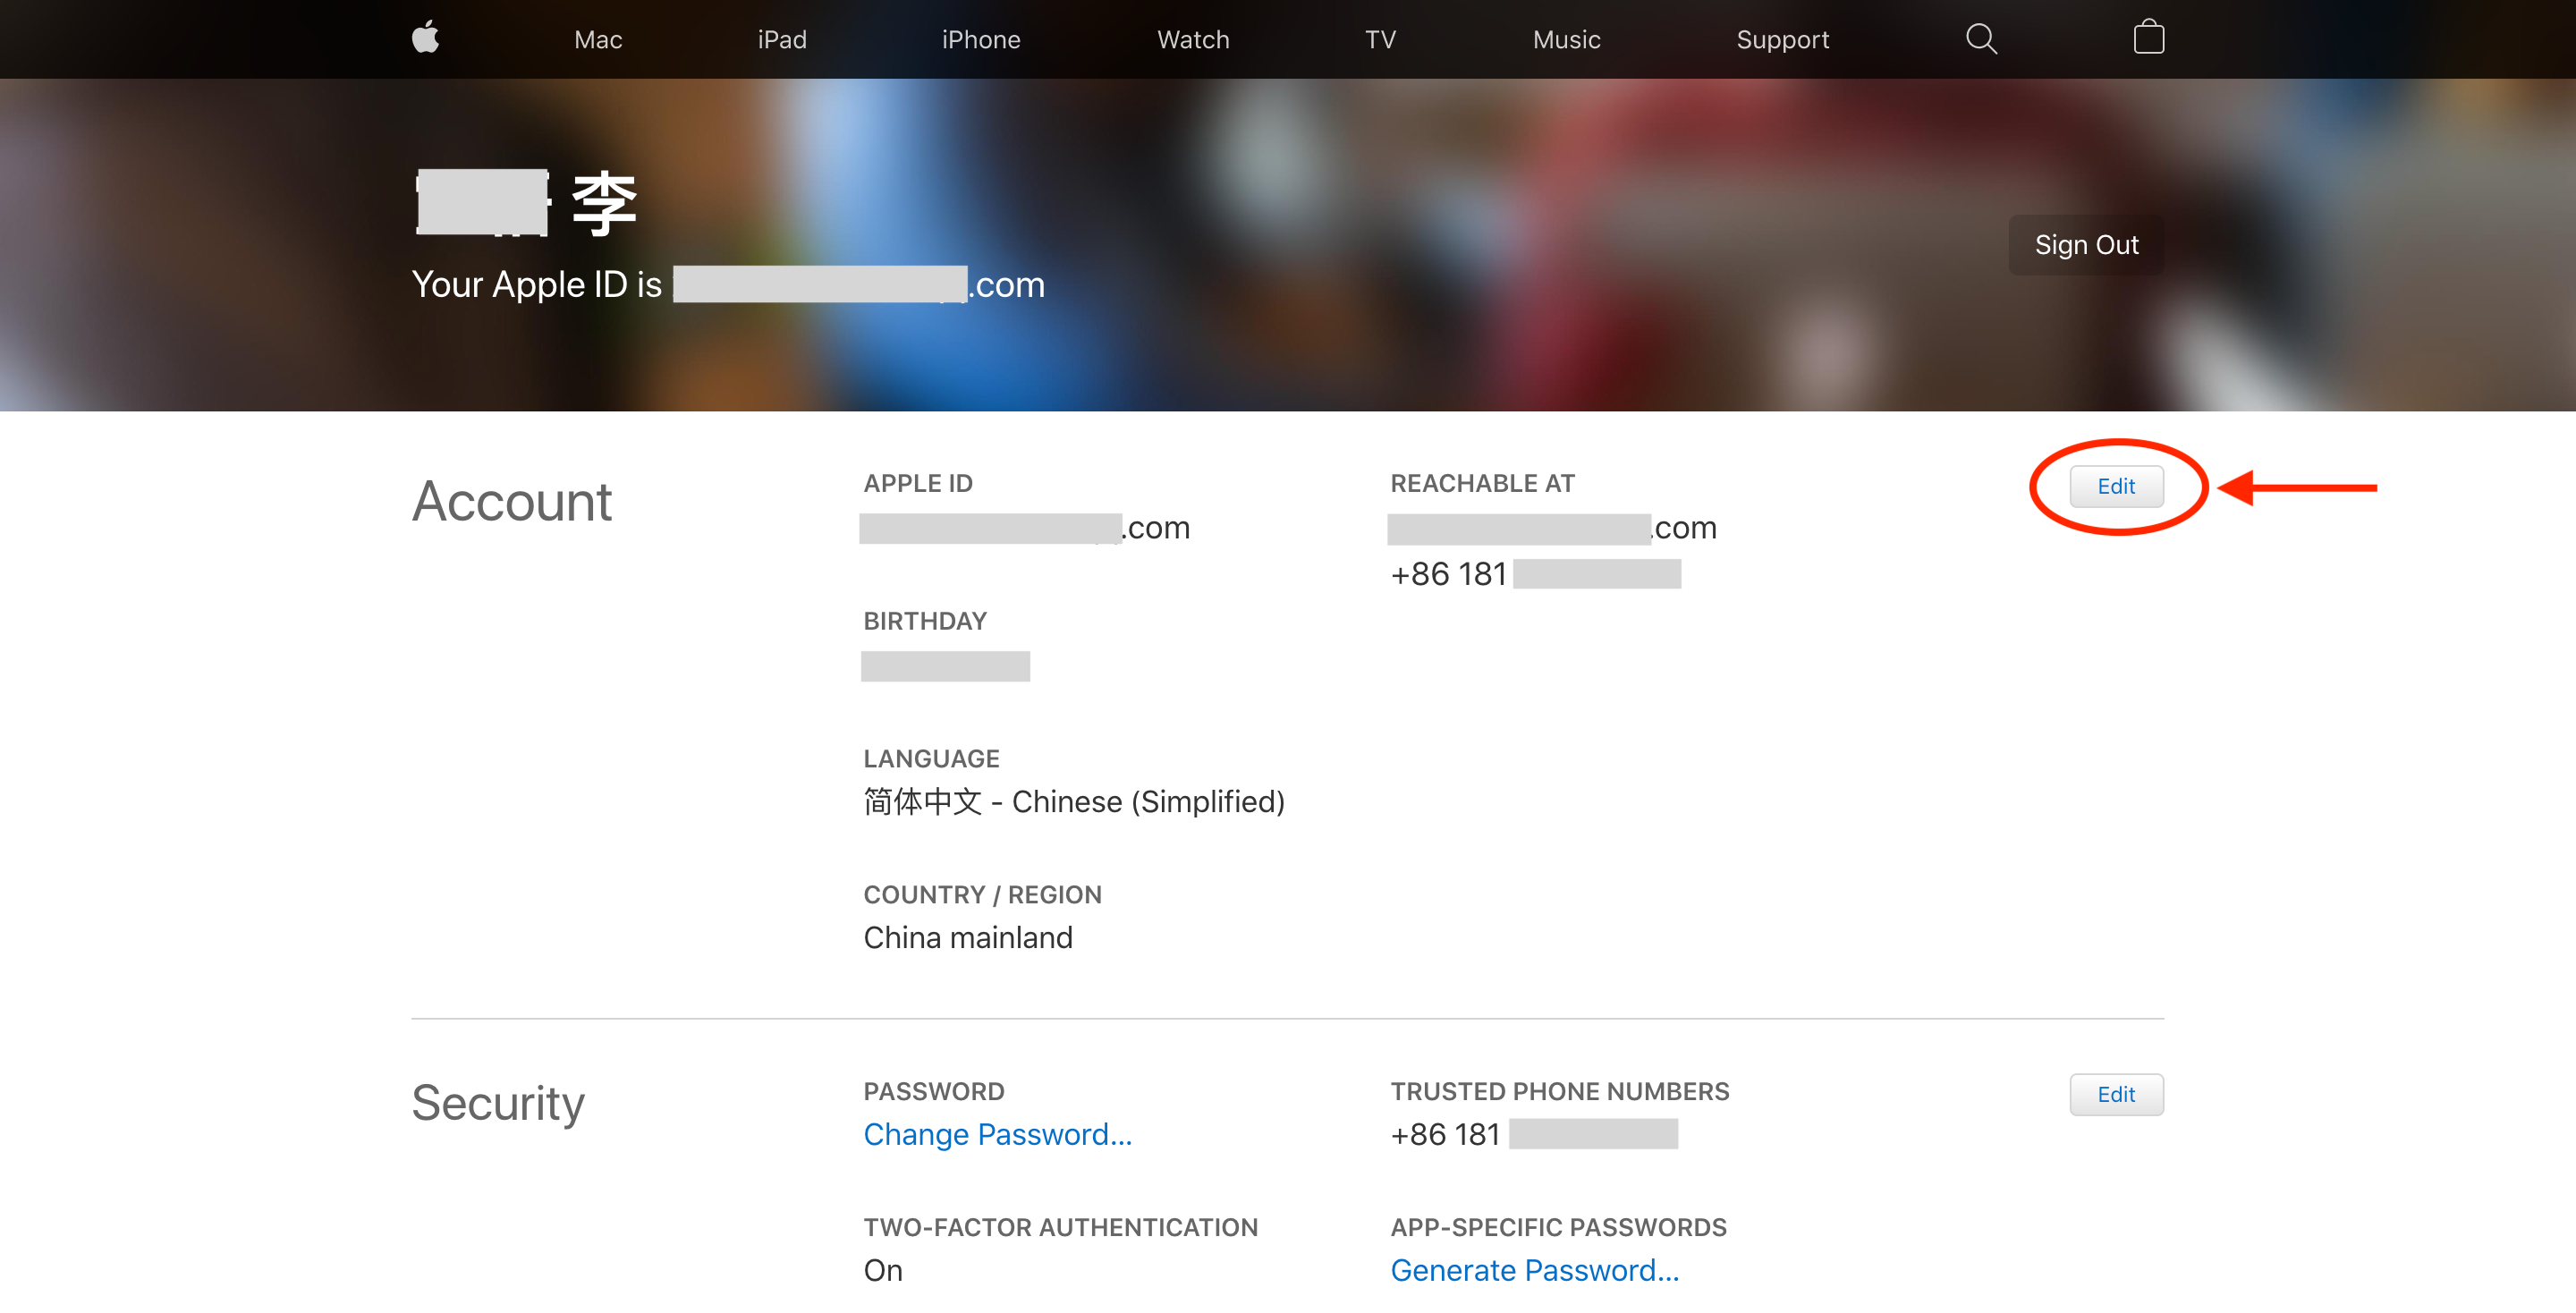Viewport: 2576px width, 1313px height.
Task: Click Edit in the Account section
Action: pyautogui.click(x=2116, y=486)
